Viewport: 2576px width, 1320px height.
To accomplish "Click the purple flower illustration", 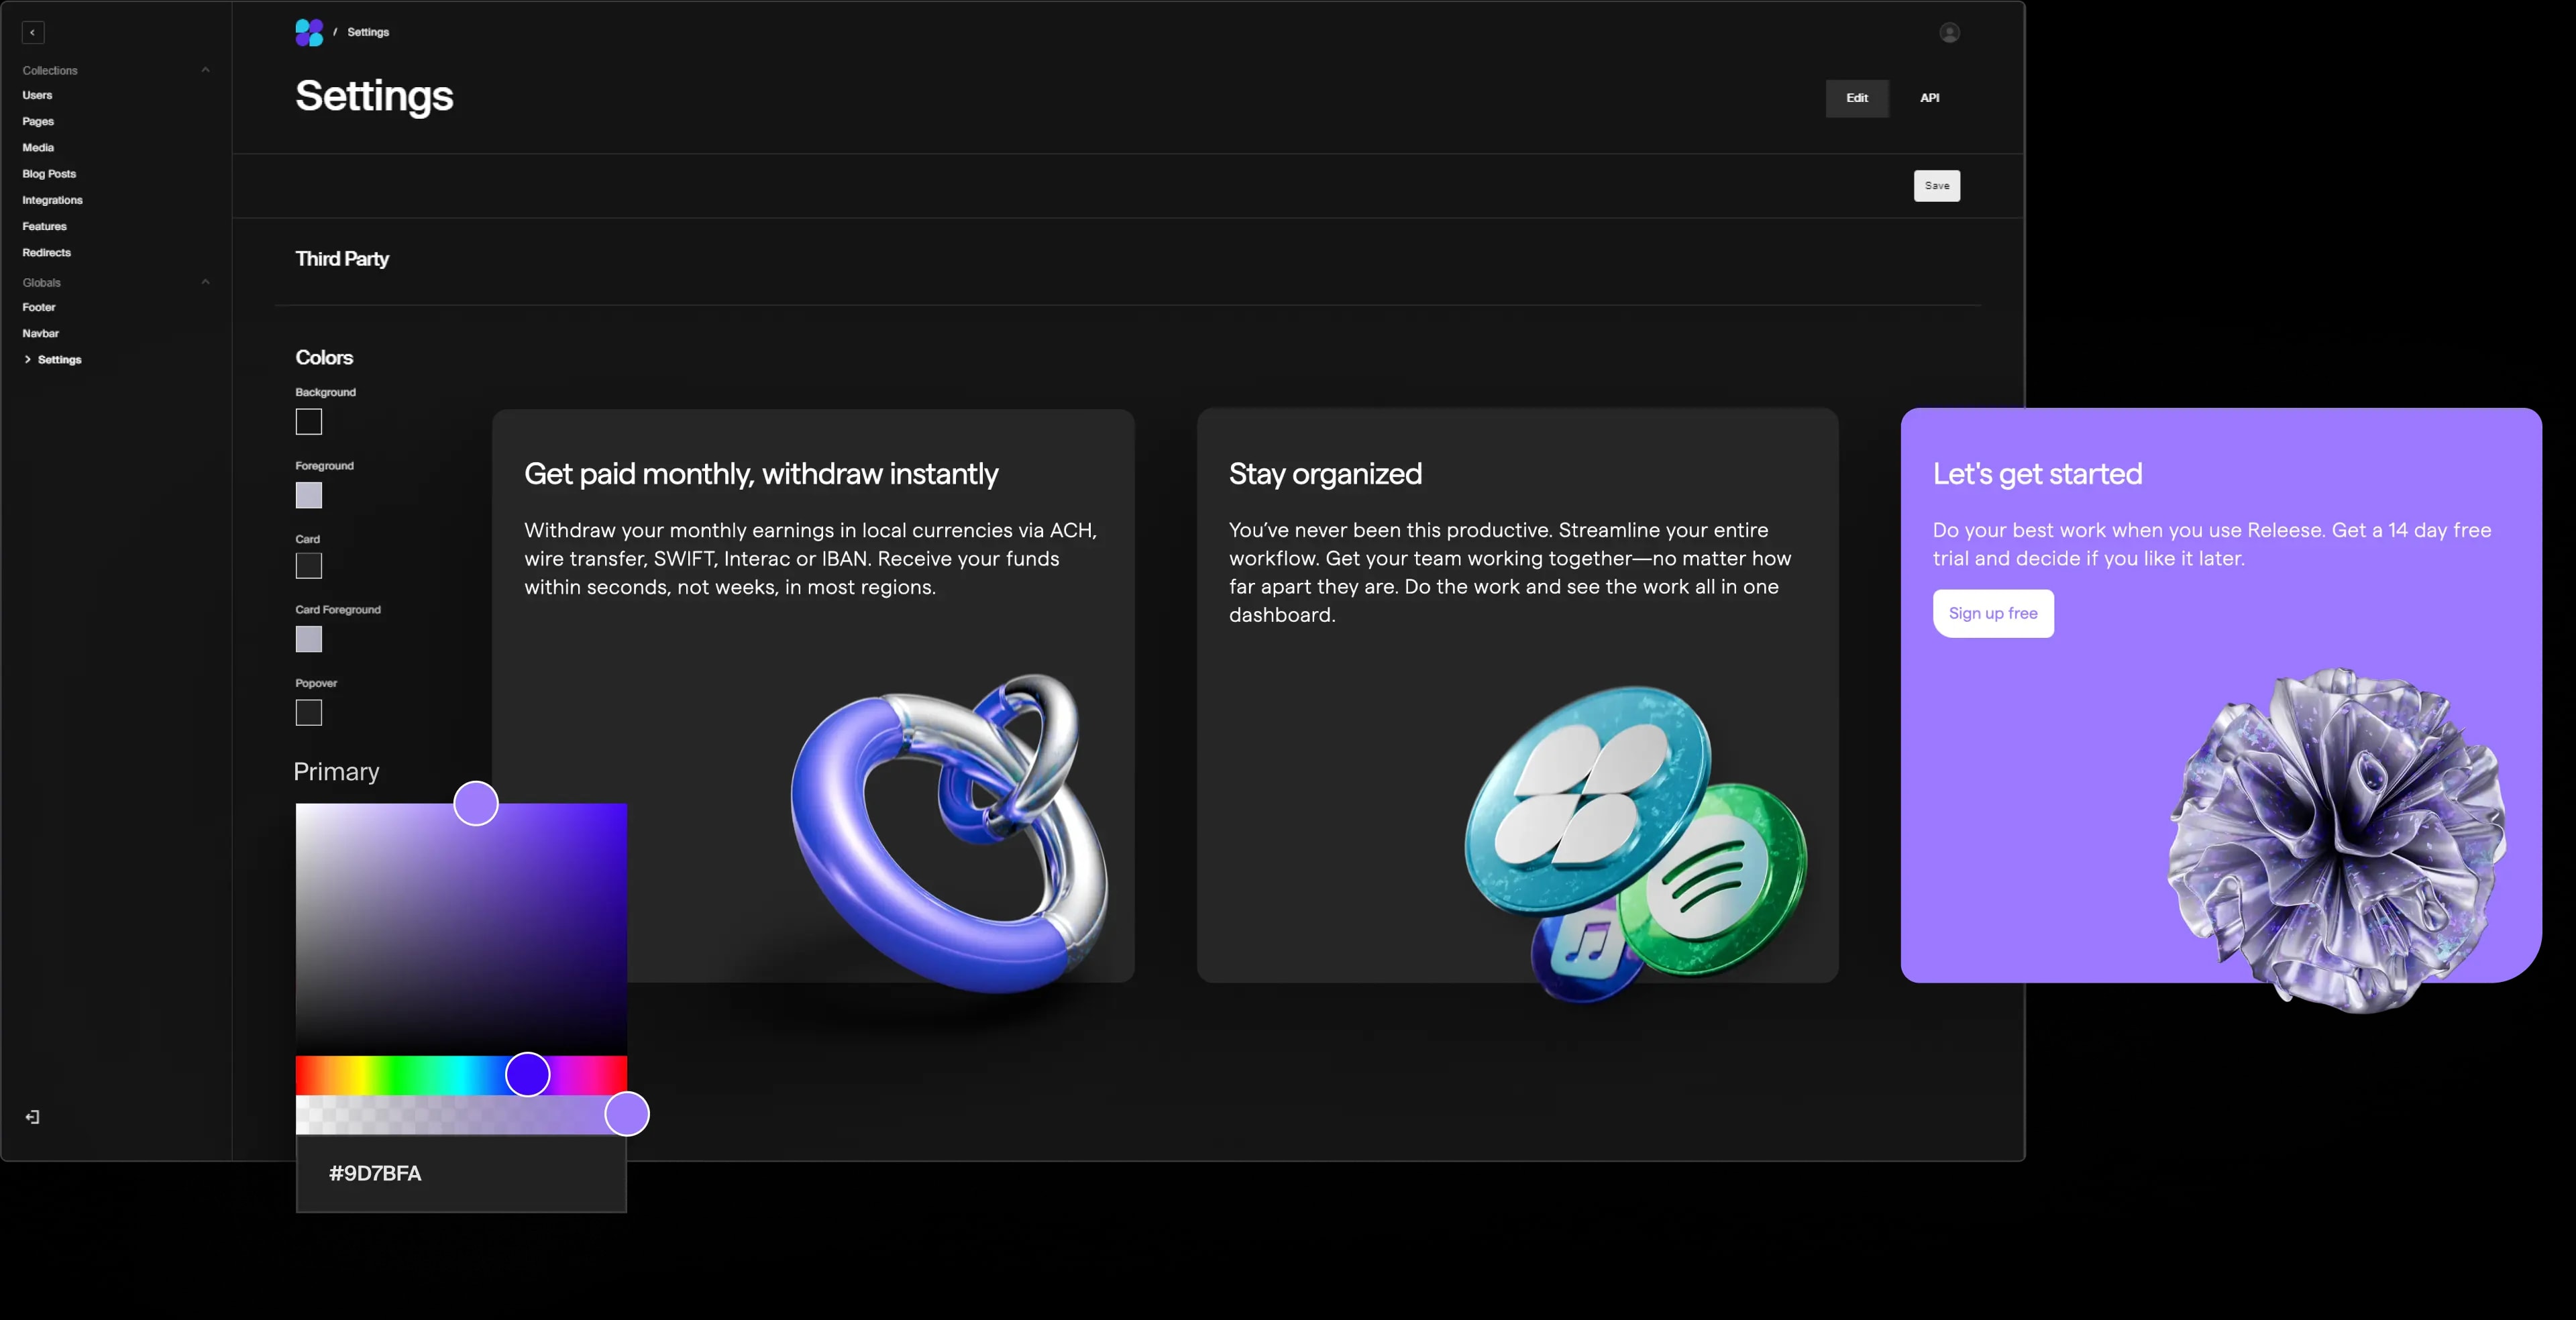I will (x=2336, y=840).
